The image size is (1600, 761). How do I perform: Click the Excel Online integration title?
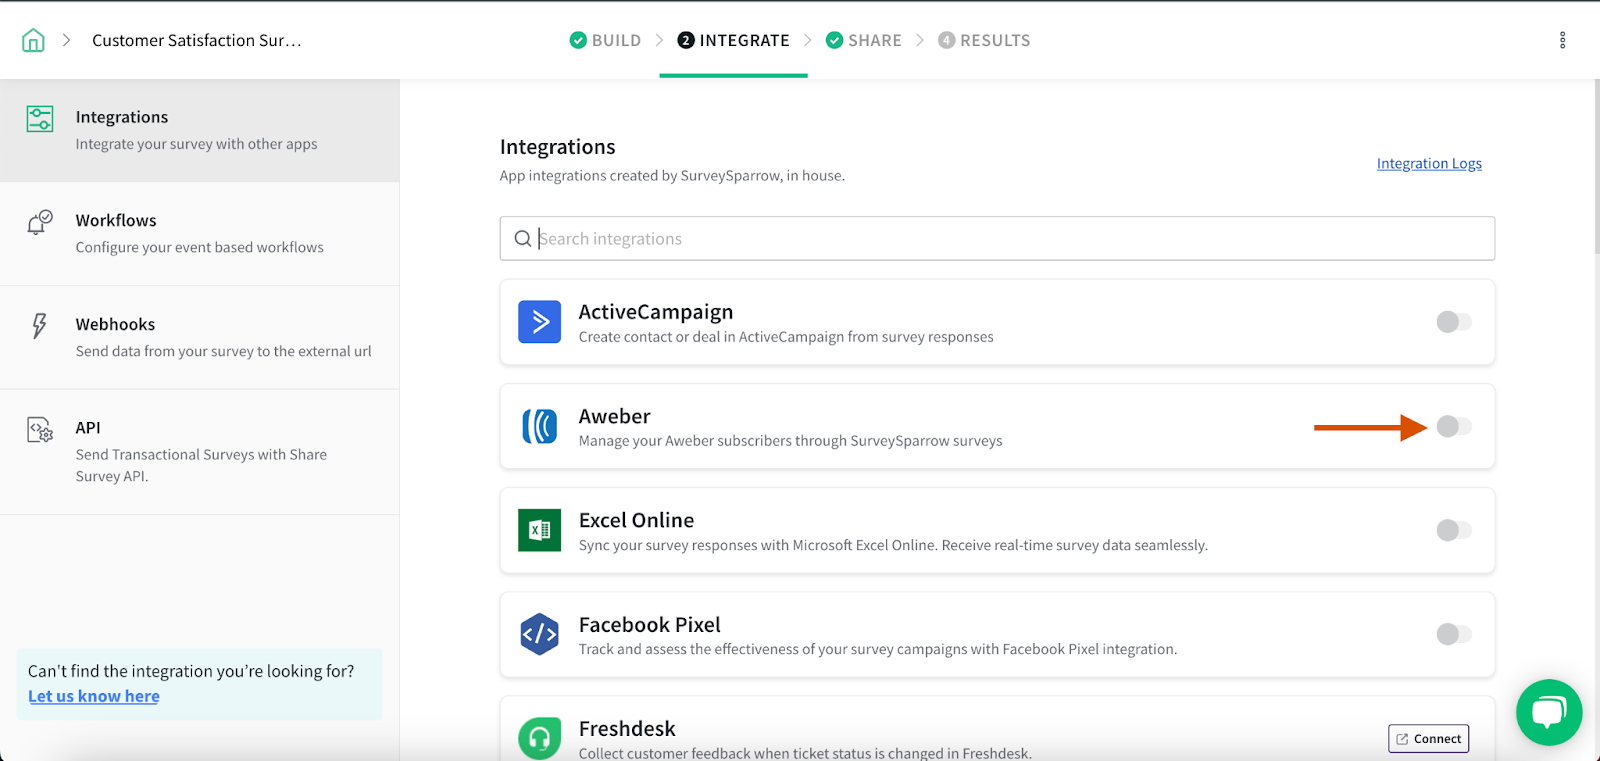[x=636, y=520]
